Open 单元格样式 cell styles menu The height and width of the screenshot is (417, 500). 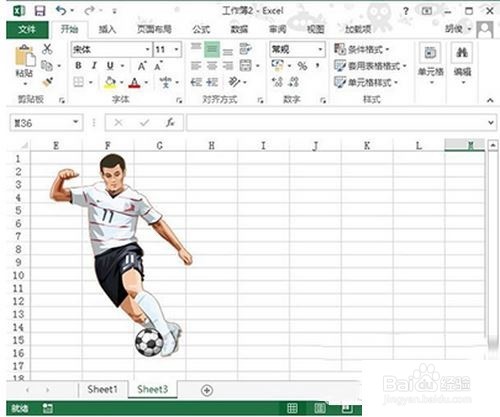[366, 82]
